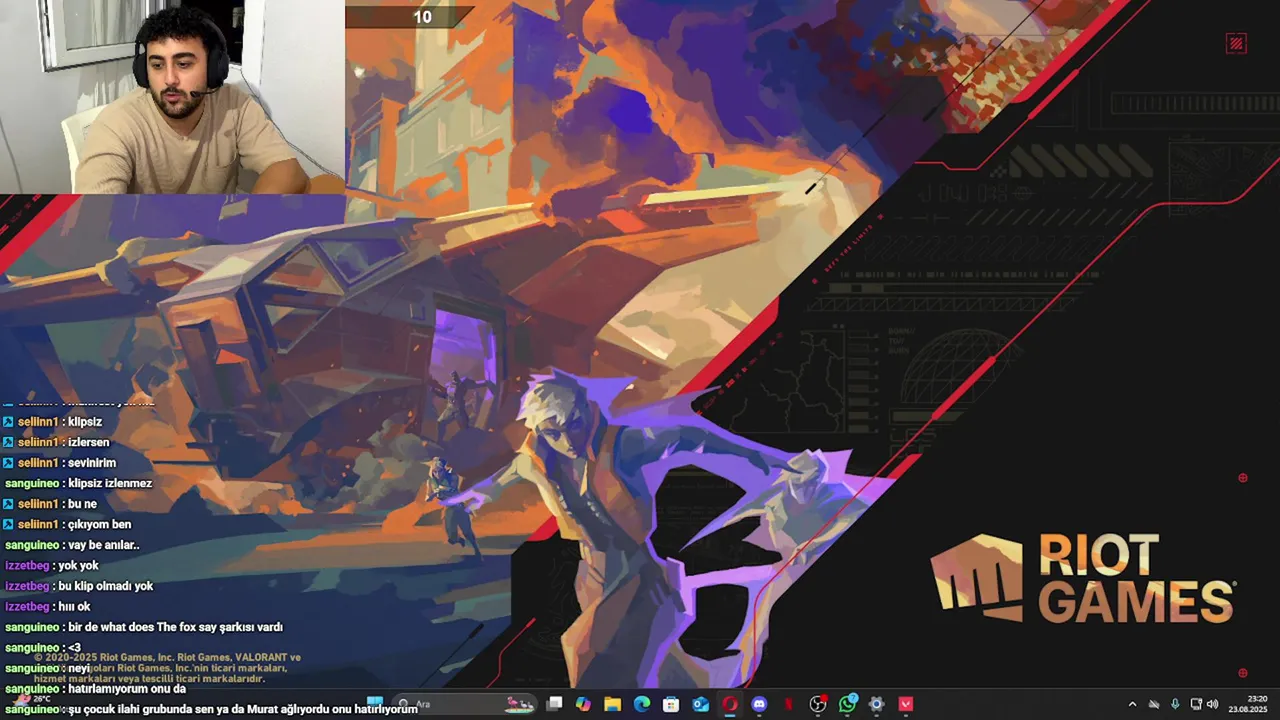Click the number 10 counter at top
This screenshot has height=720, width=1280.
(422, 17)
